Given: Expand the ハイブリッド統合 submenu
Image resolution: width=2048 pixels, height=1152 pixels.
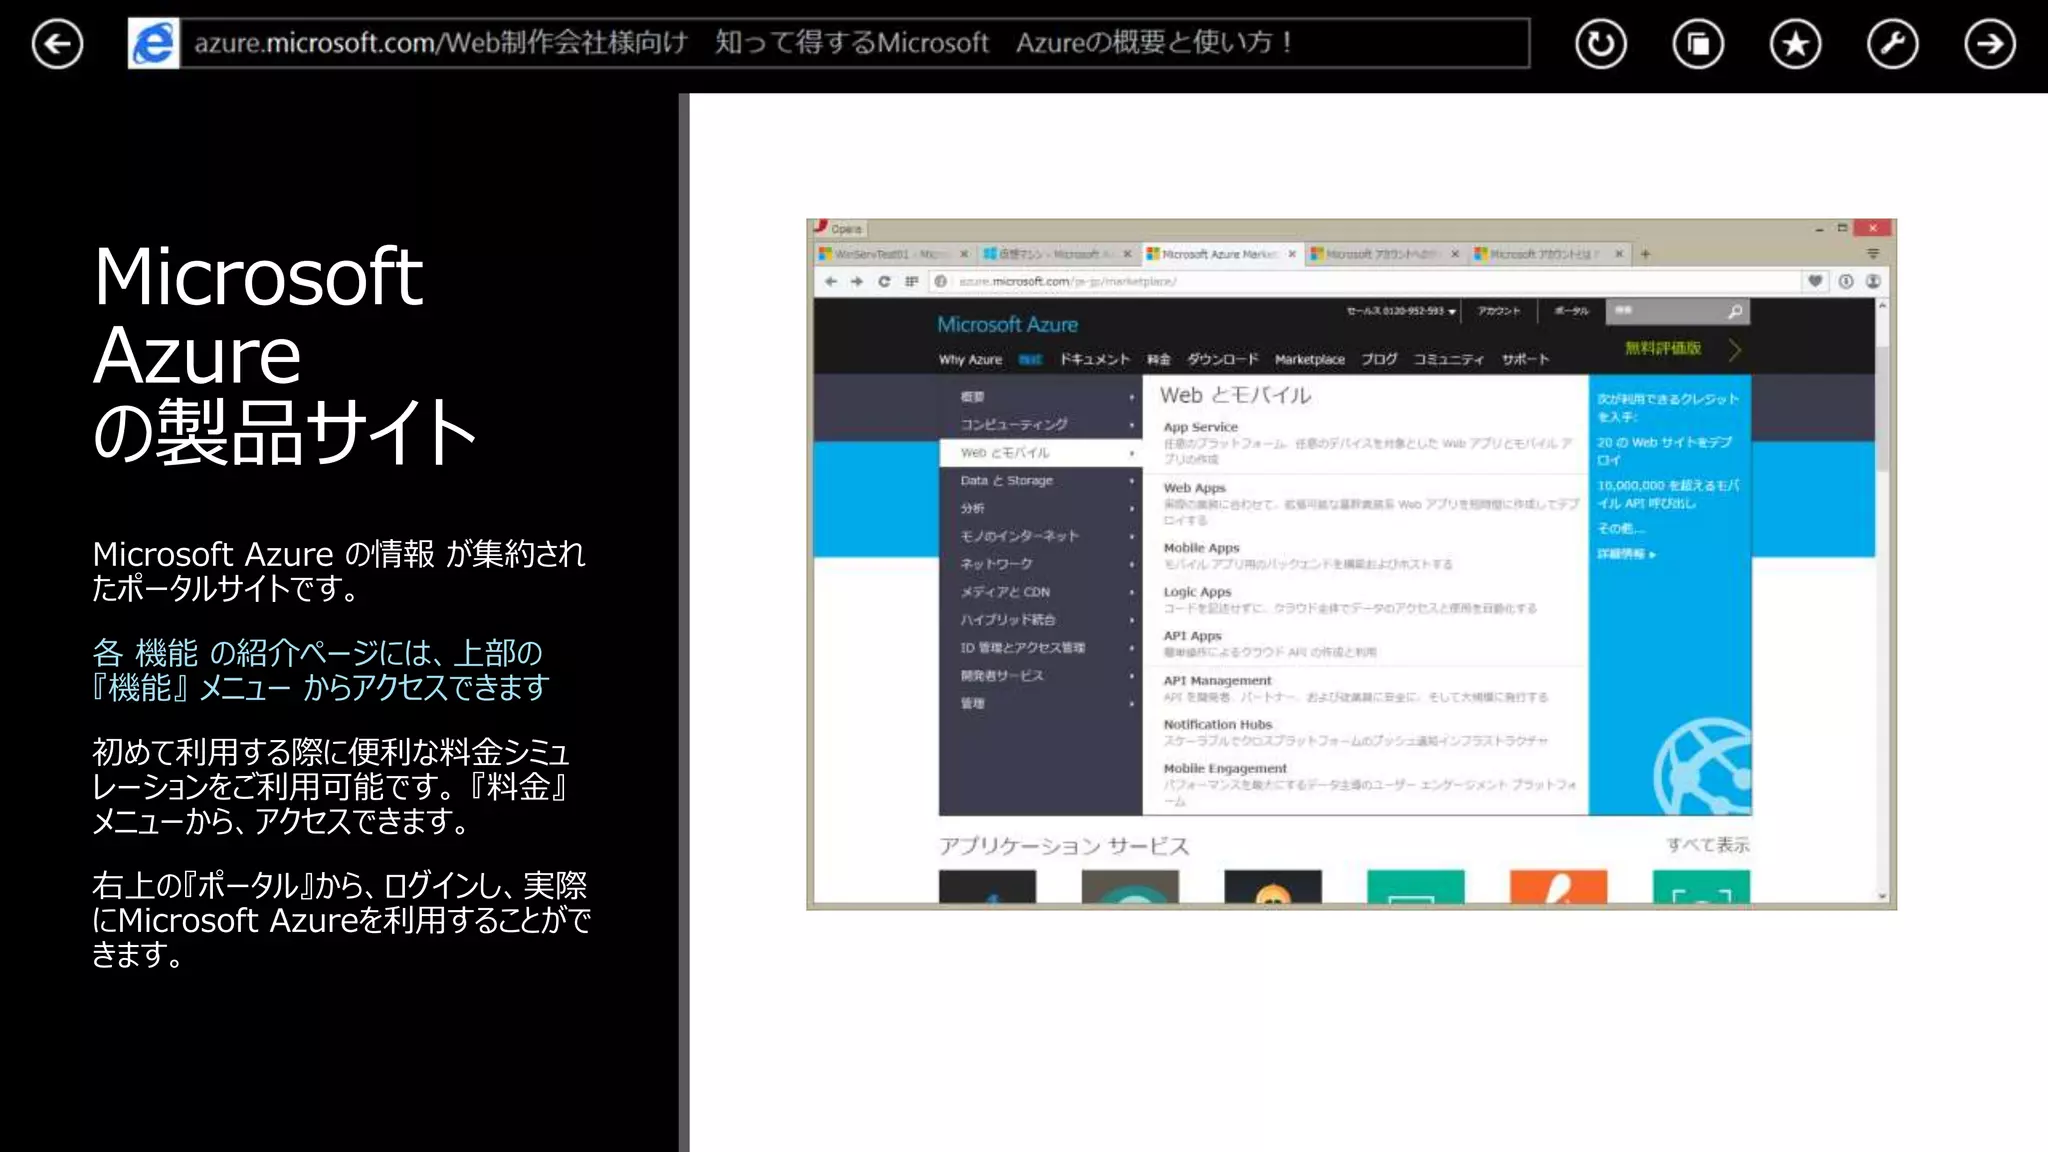Looking at the screenshot, I should pyautogui.click(x=1040, y=620).
